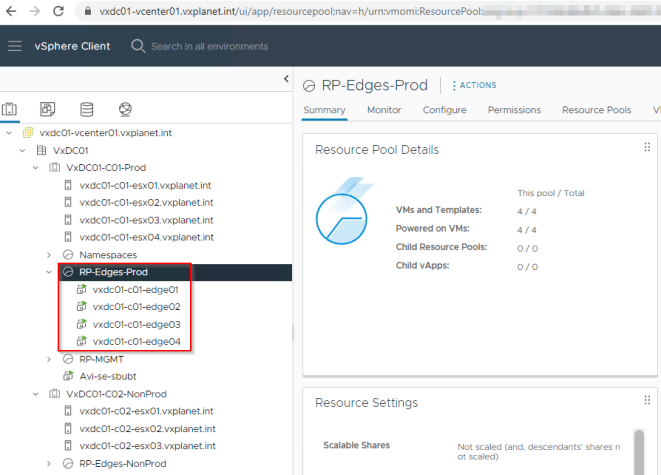
Task: Open the Storage inventory view
Action: pyautogui.click(x=87, y=109)
